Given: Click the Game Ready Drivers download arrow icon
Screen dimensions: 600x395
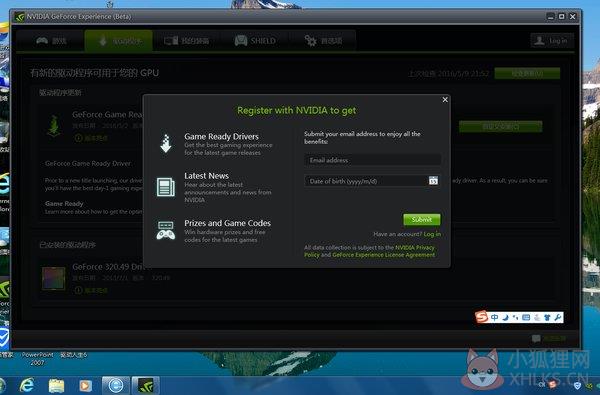Looking at the screenshot, I should pos(166,144).
